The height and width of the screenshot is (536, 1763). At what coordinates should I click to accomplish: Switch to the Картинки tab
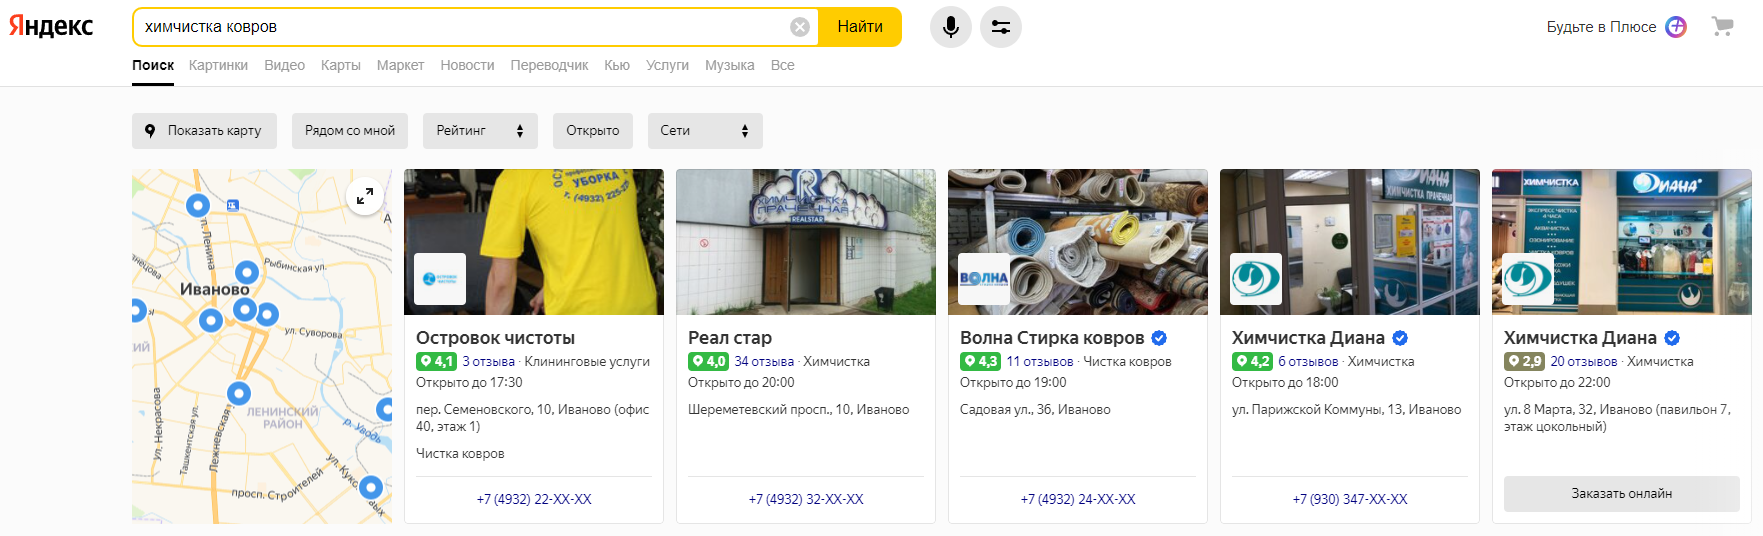218,65
